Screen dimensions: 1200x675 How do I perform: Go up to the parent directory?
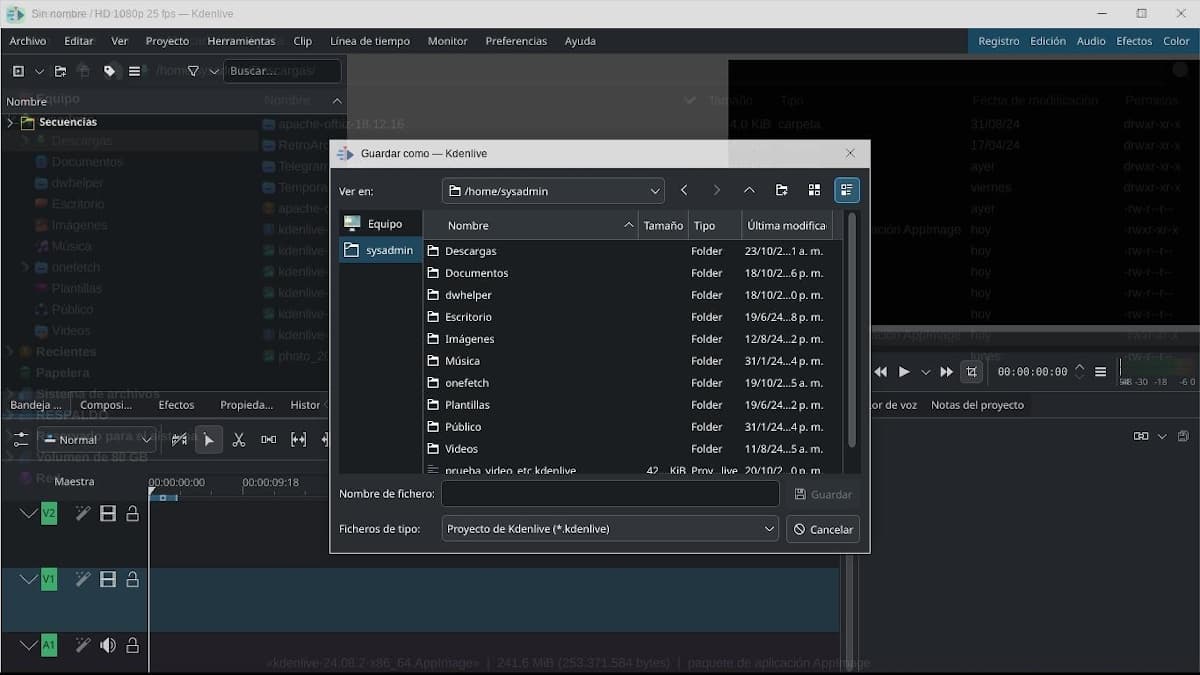pos(749,190)
